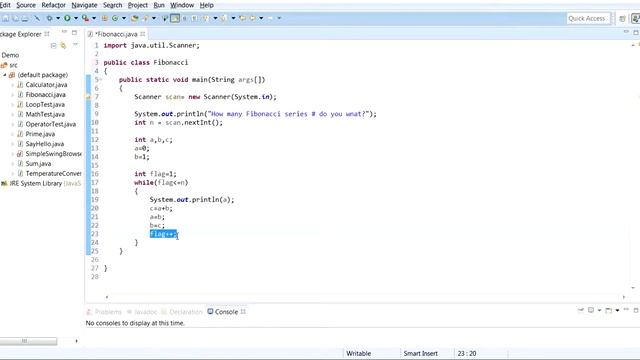Screen dimensions: 640x360
Task: Close the Fibonacci.java editor tab
Action: pyautogui.click(x=142, y=34)
